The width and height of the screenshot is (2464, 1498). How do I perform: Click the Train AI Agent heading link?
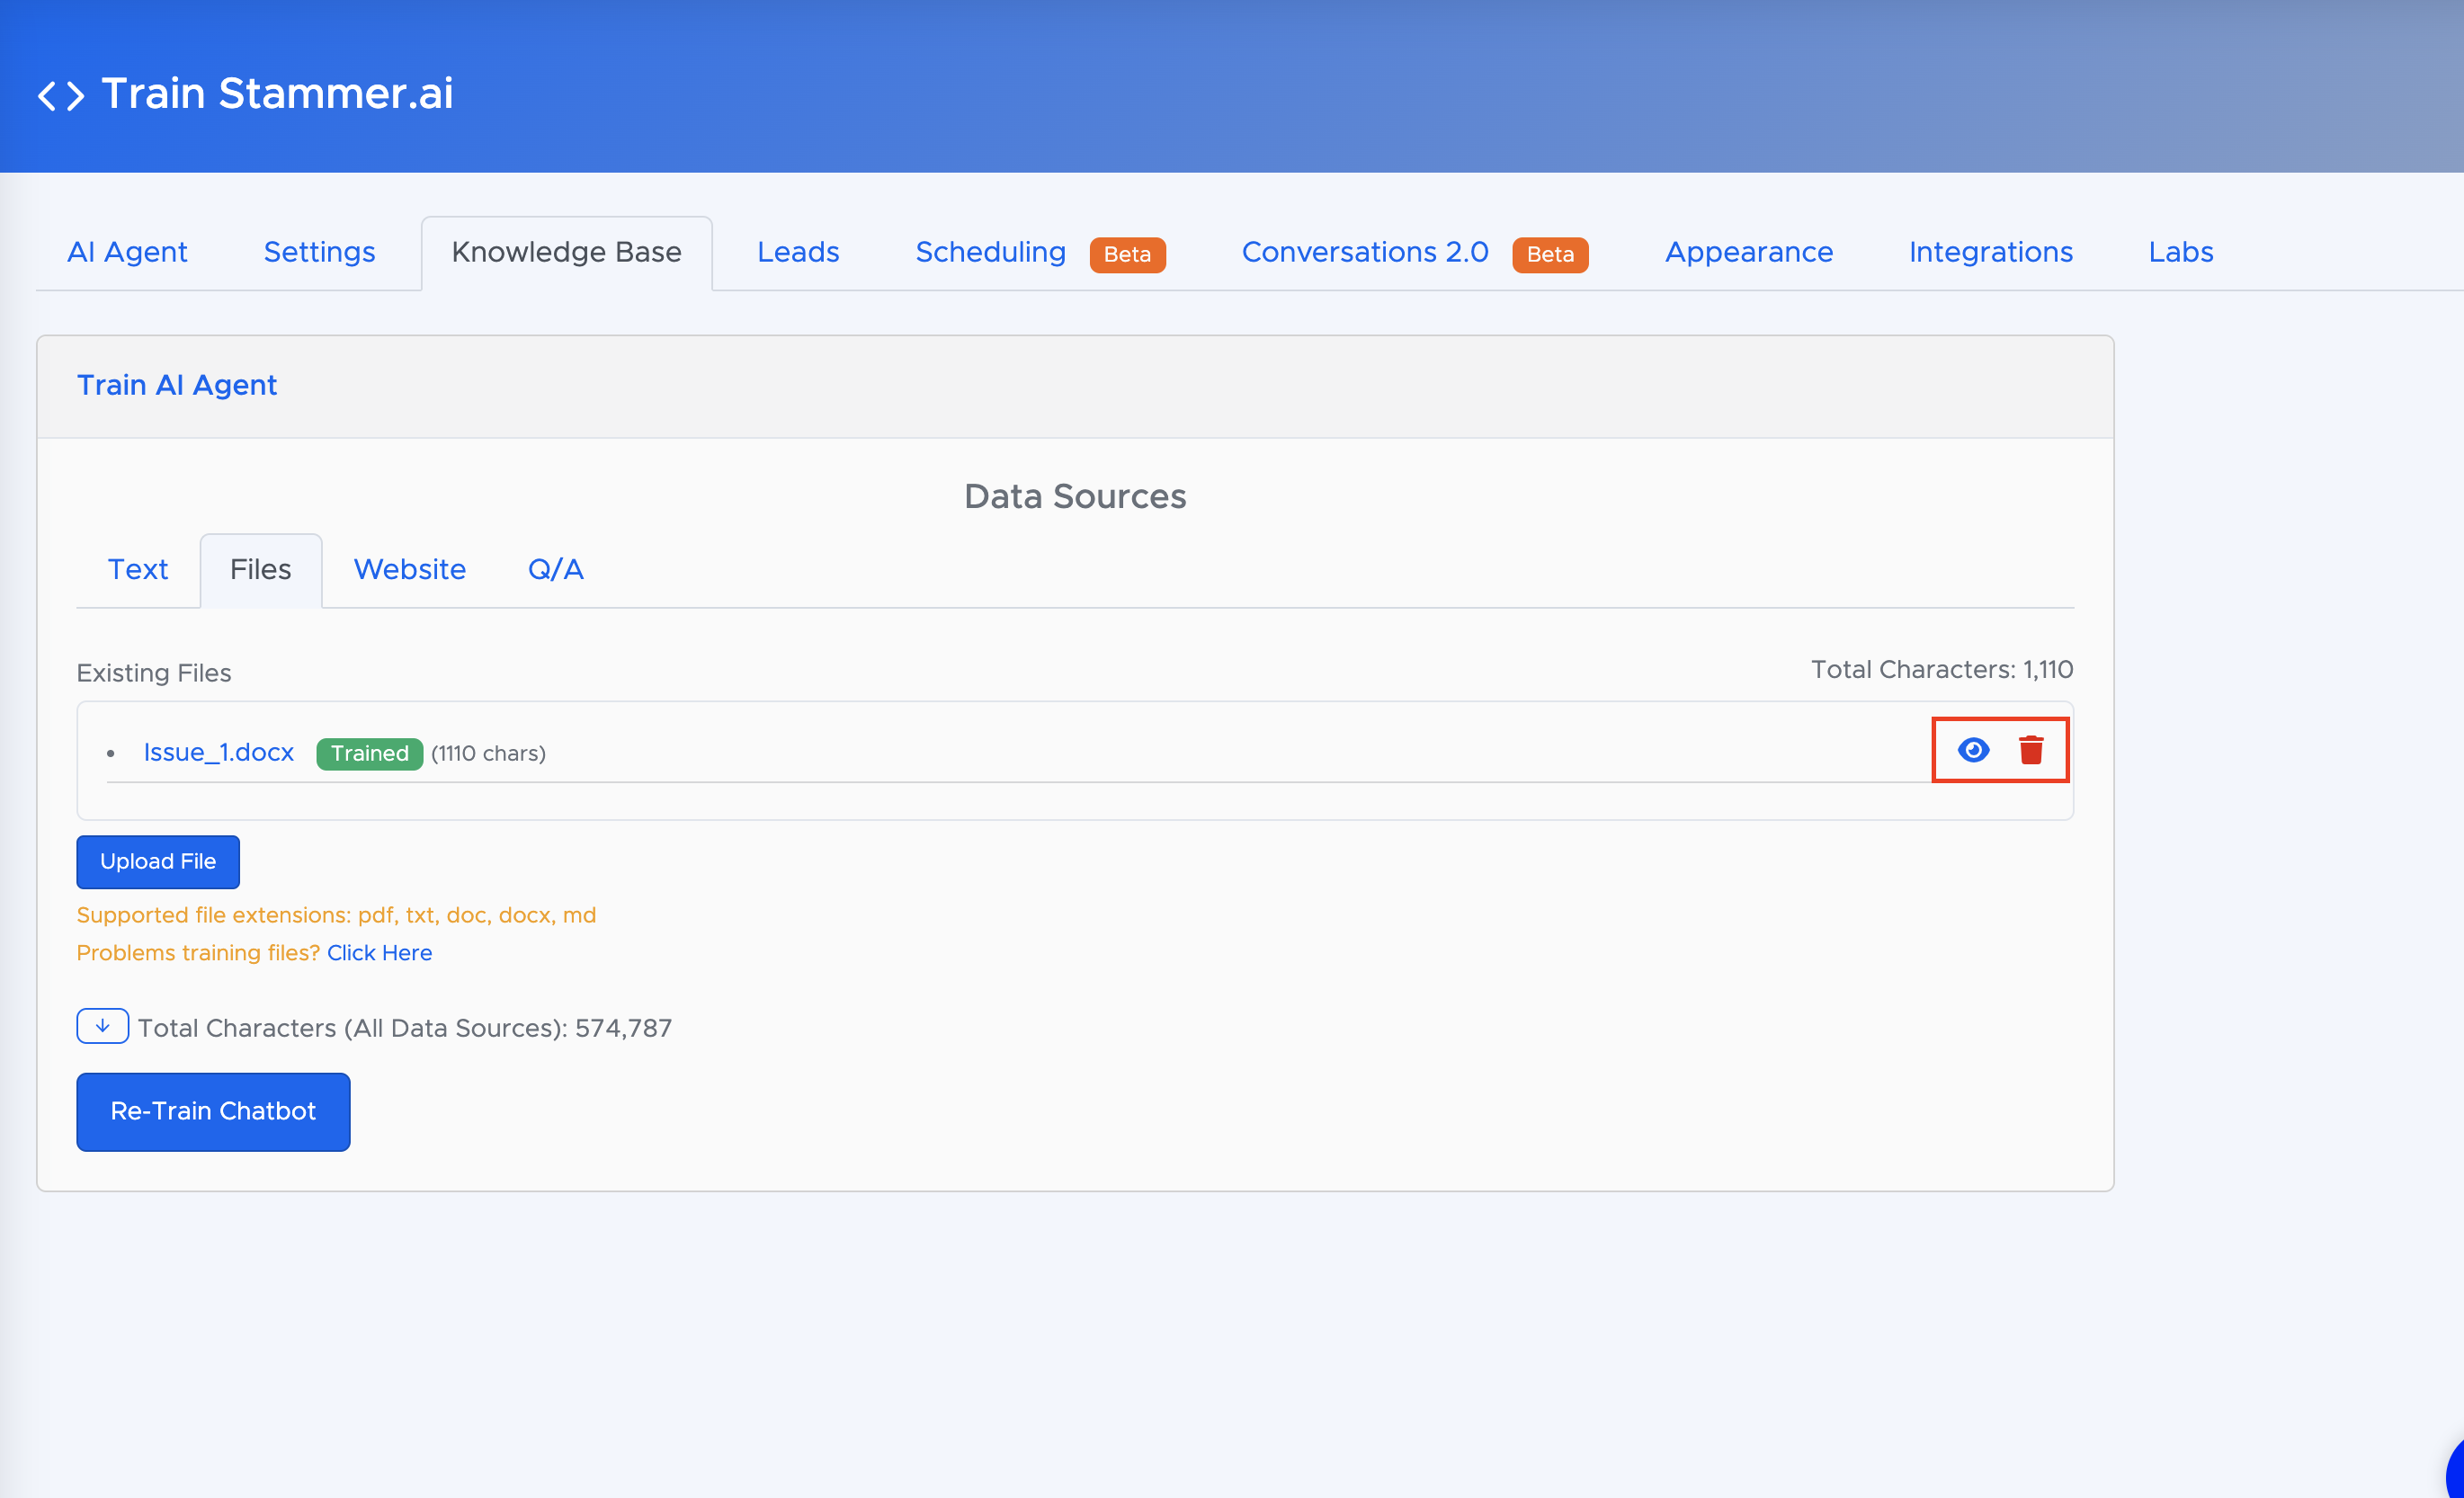coord(177,385)
